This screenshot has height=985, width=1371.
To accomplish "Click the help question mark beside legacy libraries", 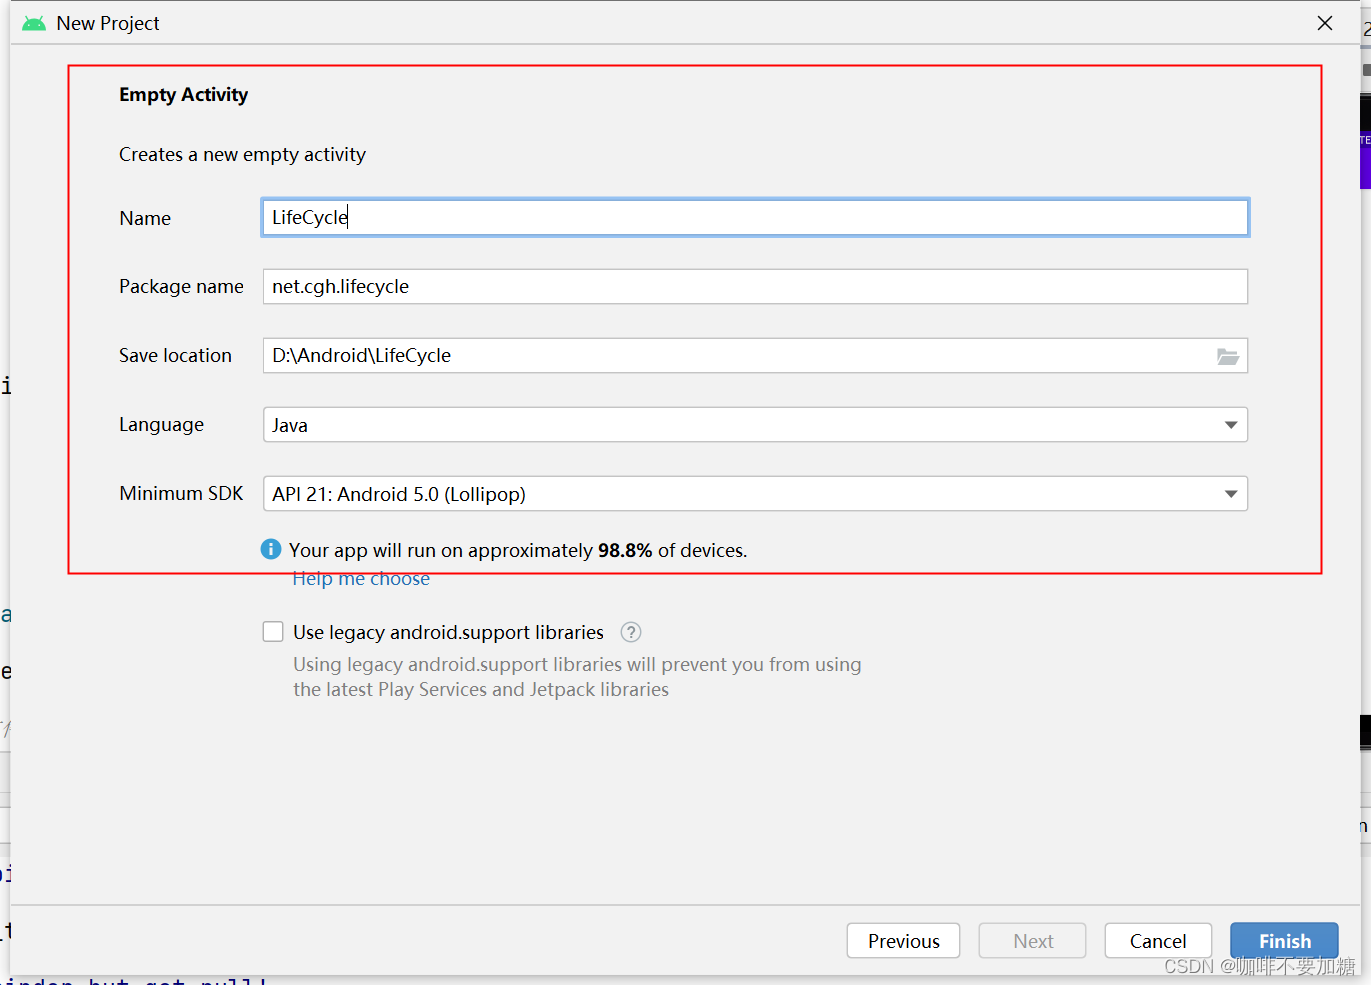I will 631,632.
